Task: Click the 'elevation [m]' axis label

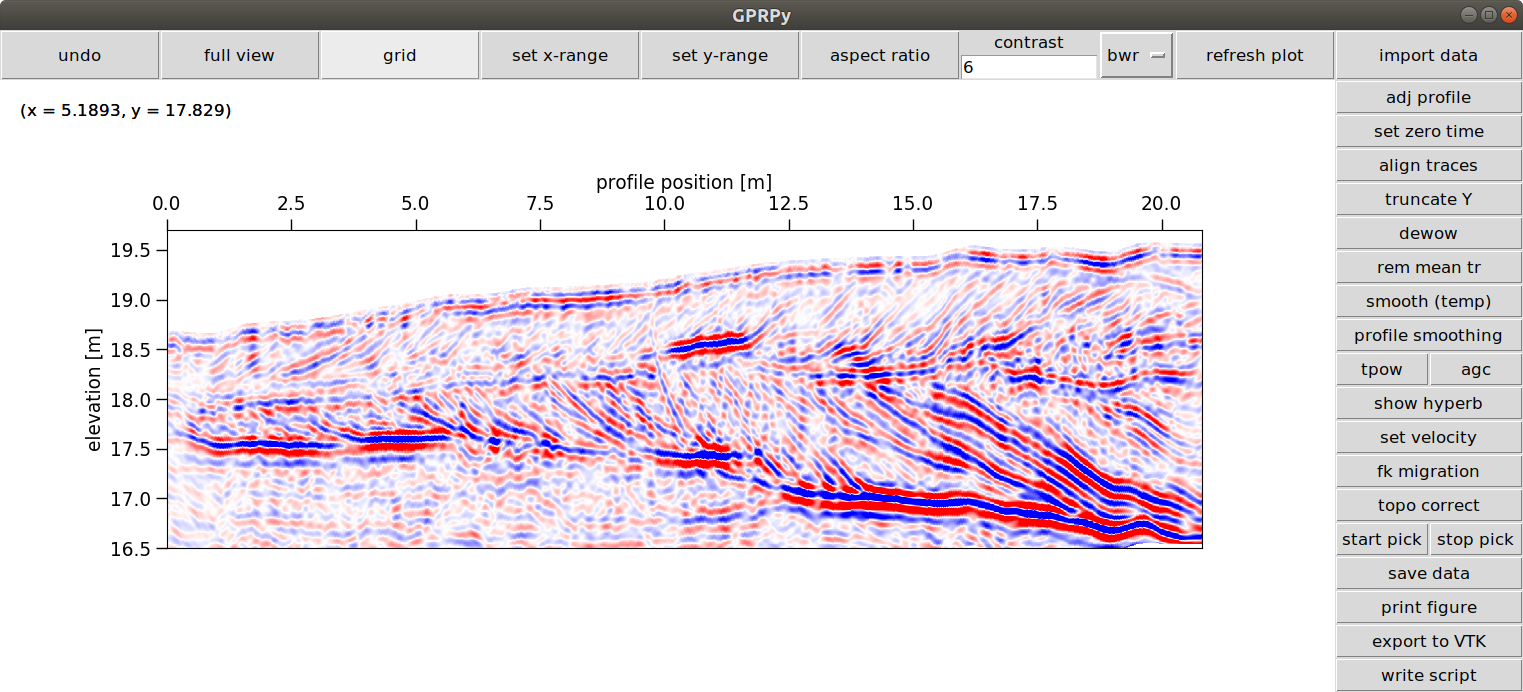Action: click(x=94, y=389)
